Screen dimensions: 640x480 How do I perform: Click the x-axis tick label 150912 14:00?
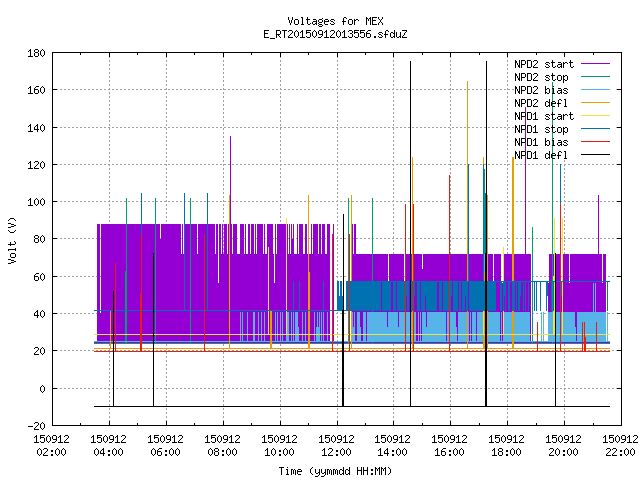point(393,446)
